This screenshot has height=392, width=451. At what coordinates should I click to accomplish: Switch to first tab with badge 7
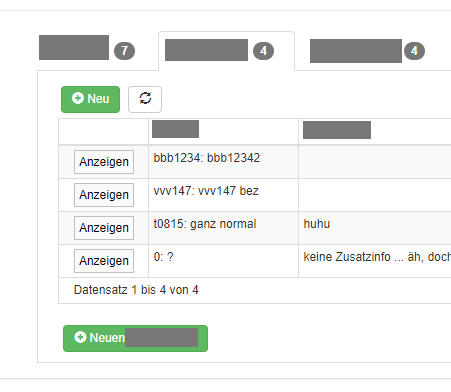[87, 51]
